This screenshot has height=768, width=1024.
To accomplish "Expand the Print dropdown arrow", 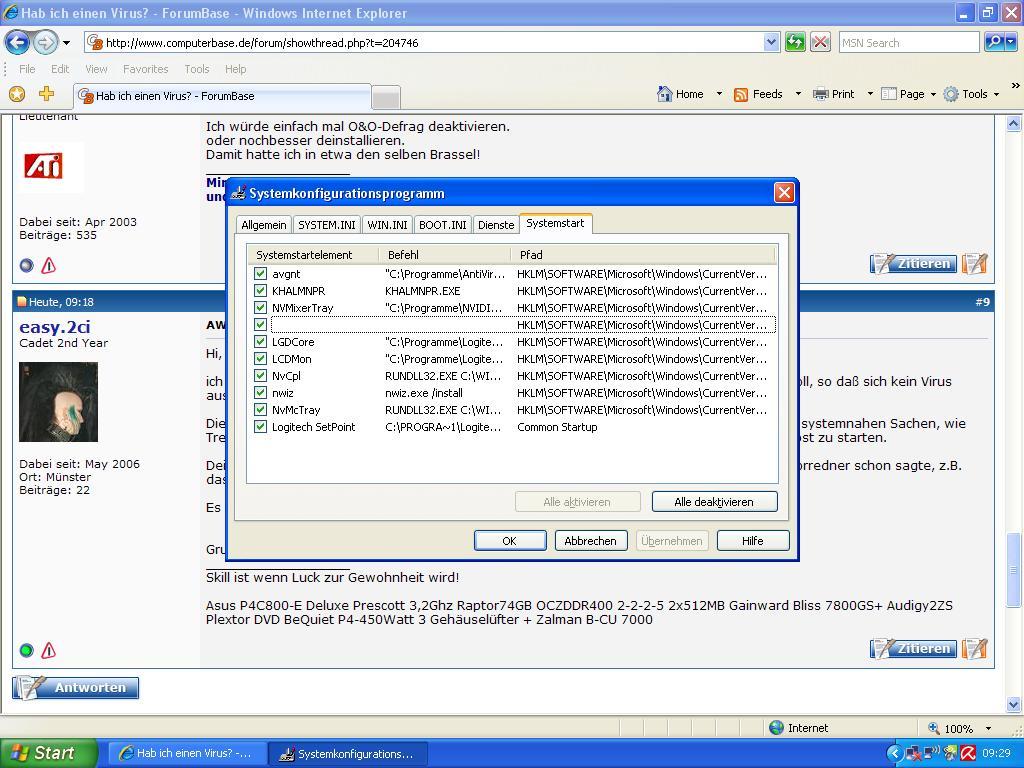I will click(x=870, y=94).
